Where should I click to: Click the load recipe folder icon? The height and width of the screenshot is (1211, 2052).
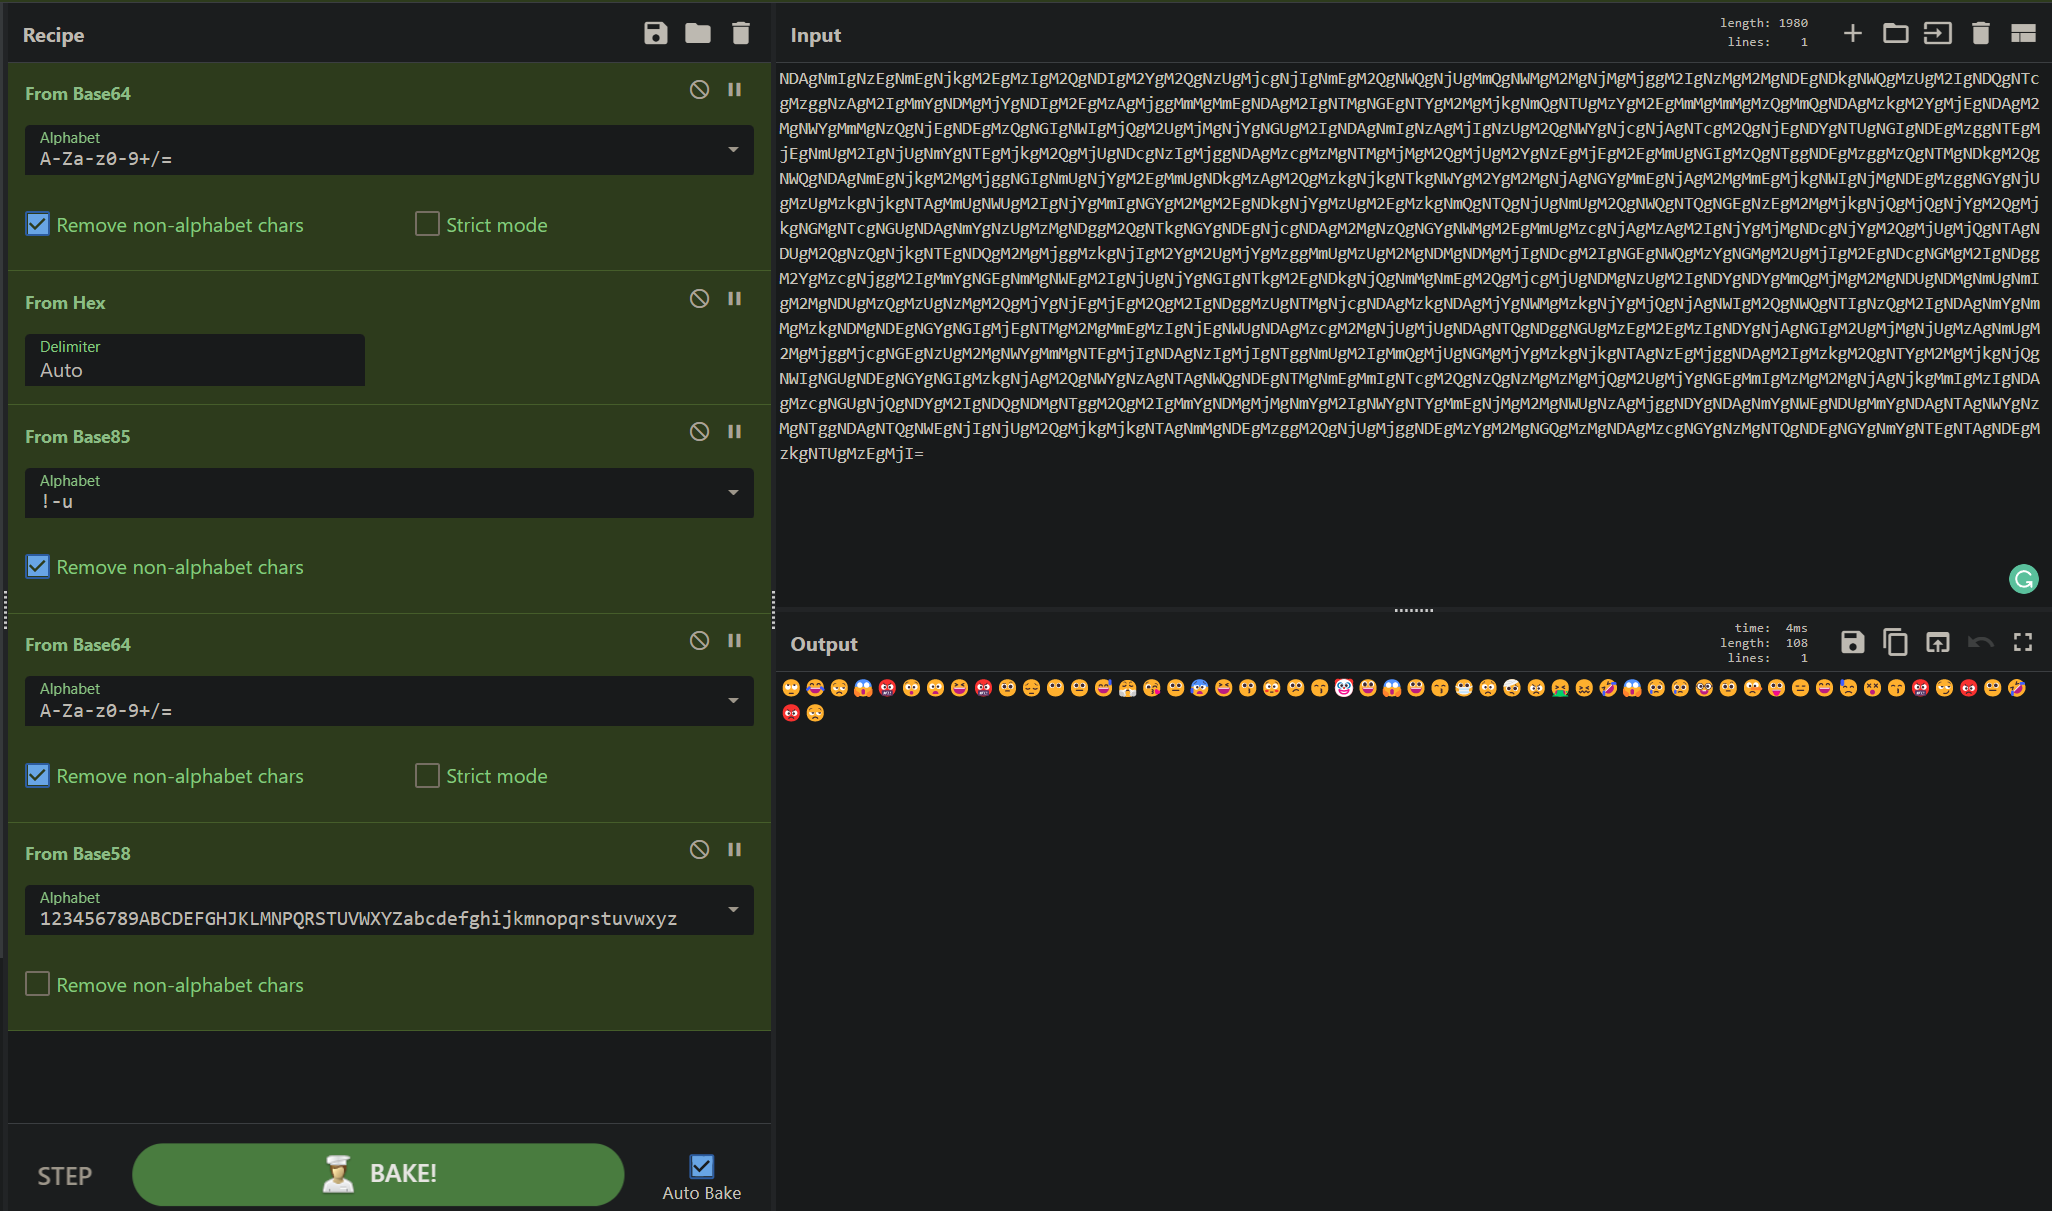[x=697, y=33]
